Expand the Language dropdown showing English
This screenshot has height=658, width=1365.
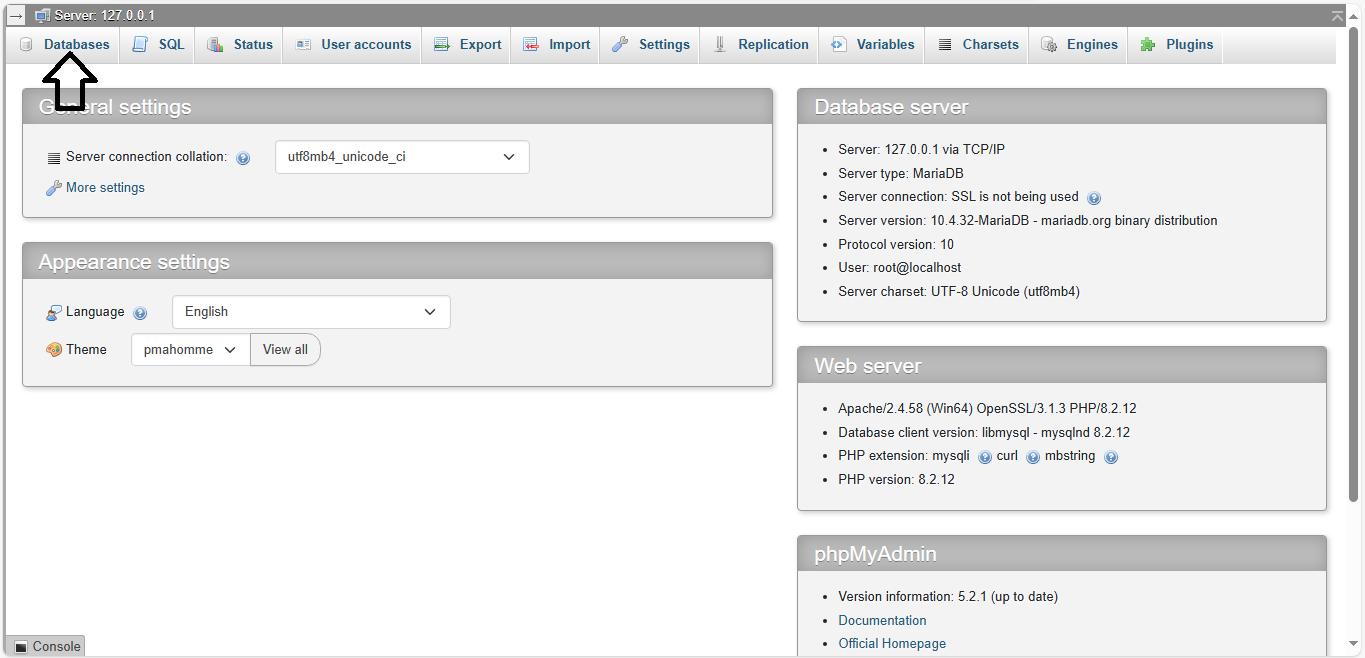[311, 312]
